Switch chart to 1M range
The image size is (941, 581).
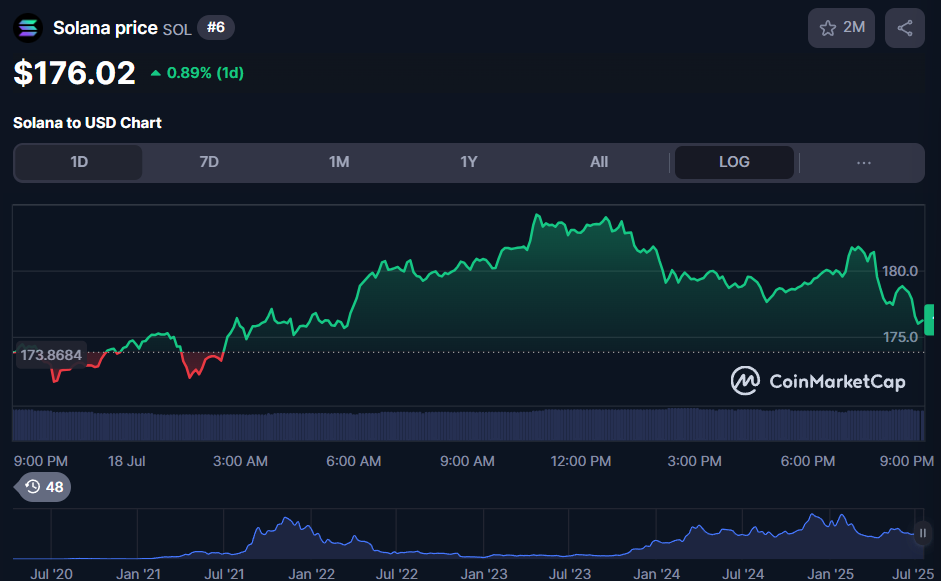pyautogui.click(x=339, y=162)
